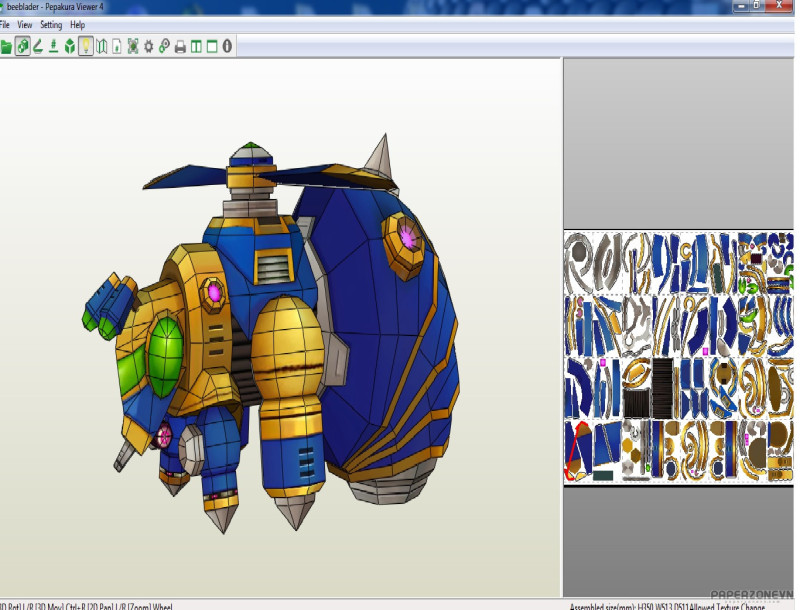Expand the Help menu

click(77, 24)
